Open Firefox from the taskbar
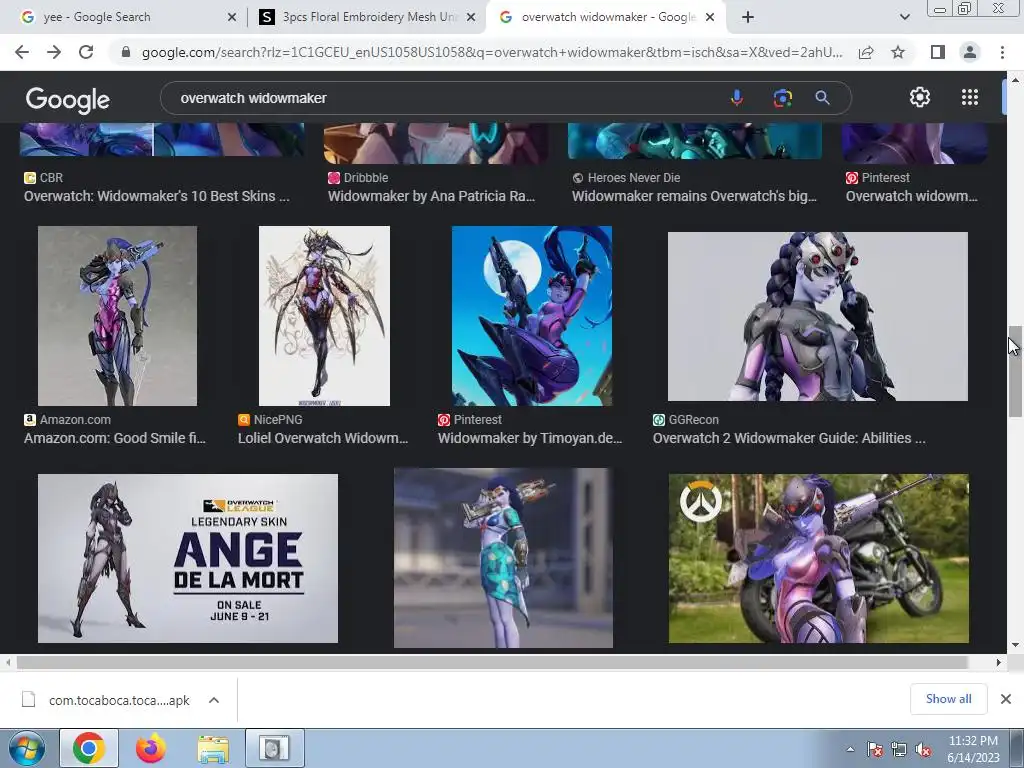Screen dimensions: 1024x768 coord(151,748)
